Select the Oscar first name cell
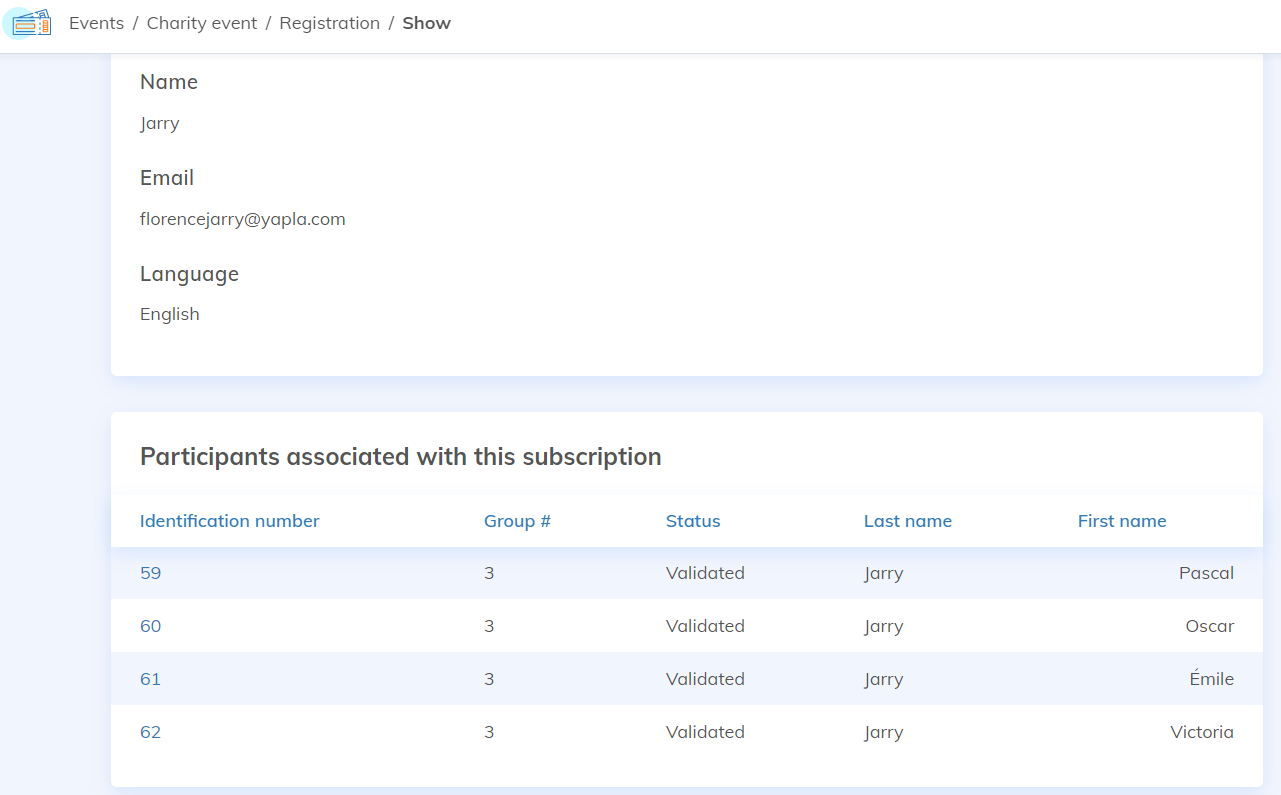 (x=1209, y=626)
